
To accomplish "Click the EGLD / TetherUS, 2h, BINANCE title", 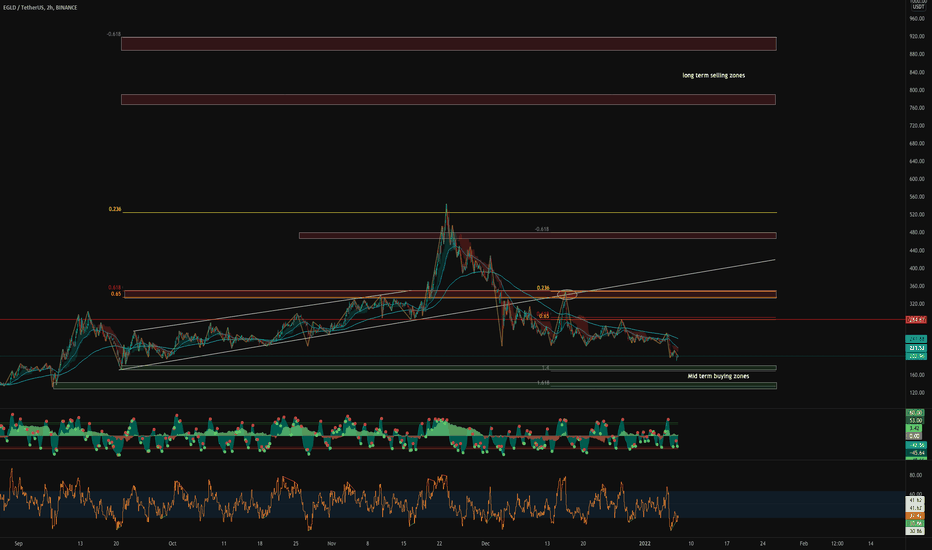I will coord(40,8).
